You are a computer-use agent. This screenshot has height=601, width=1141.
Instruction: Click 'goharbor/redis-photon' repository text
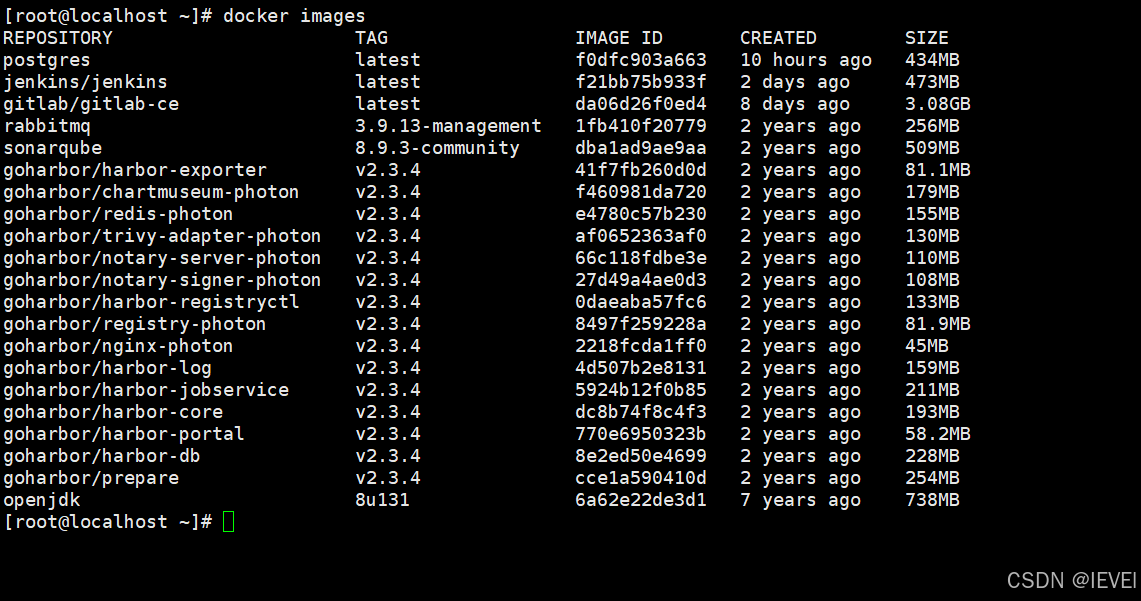click(119, 214)
